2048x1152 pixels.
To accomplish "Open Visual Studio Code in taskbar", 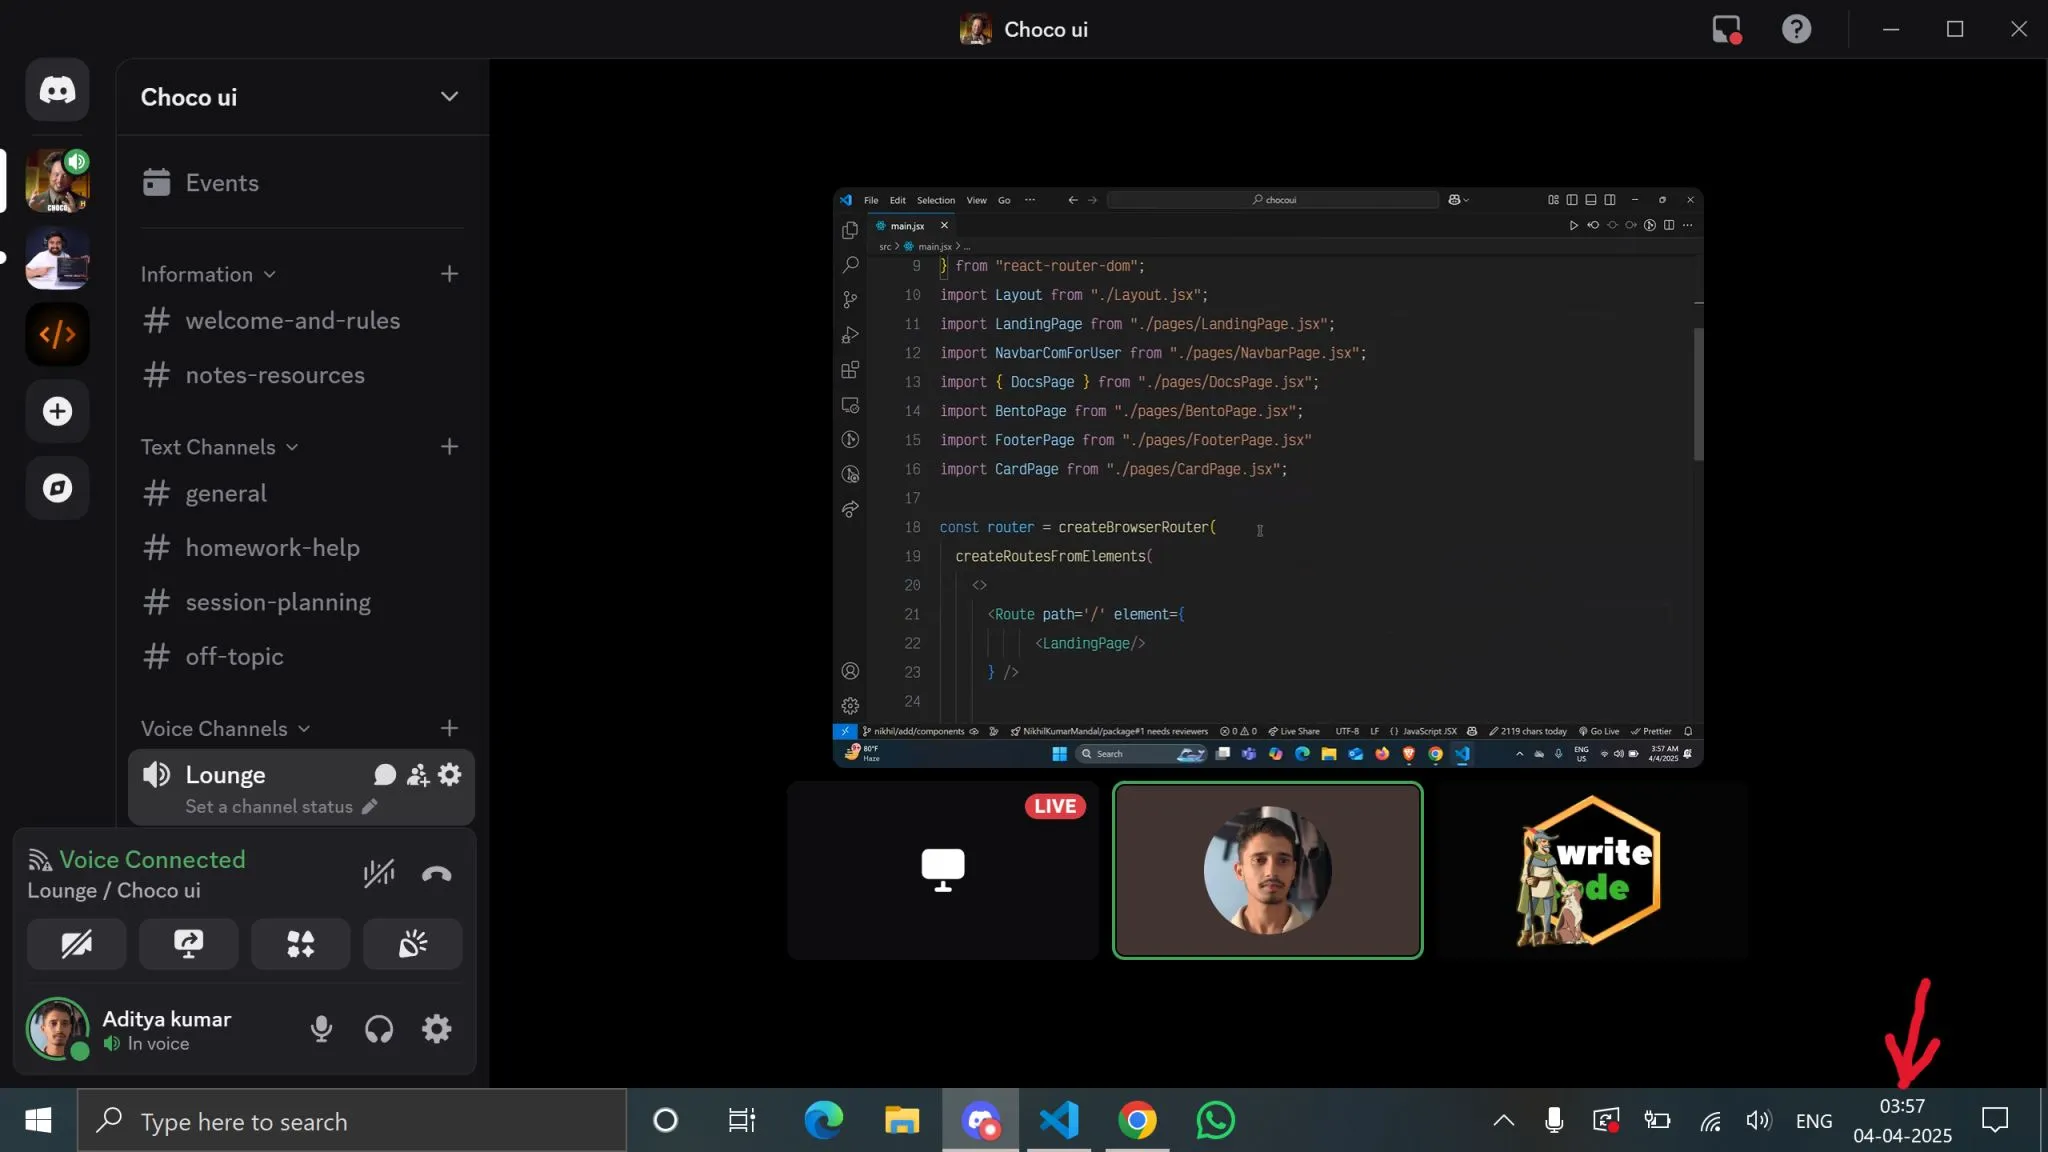I will pyautogui.click(x=1059, y=1121).
